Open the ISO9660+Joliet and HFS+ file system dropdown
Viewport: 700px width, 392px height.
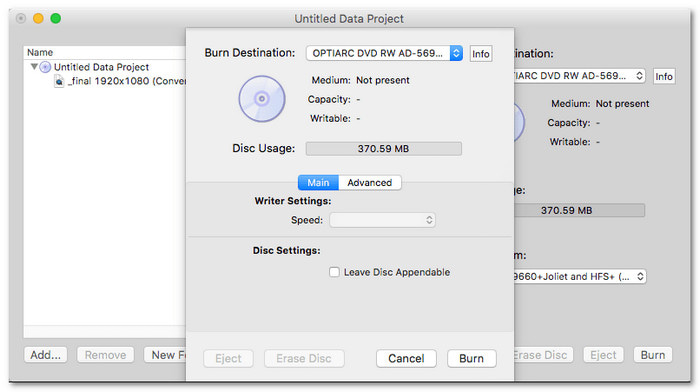580,276
